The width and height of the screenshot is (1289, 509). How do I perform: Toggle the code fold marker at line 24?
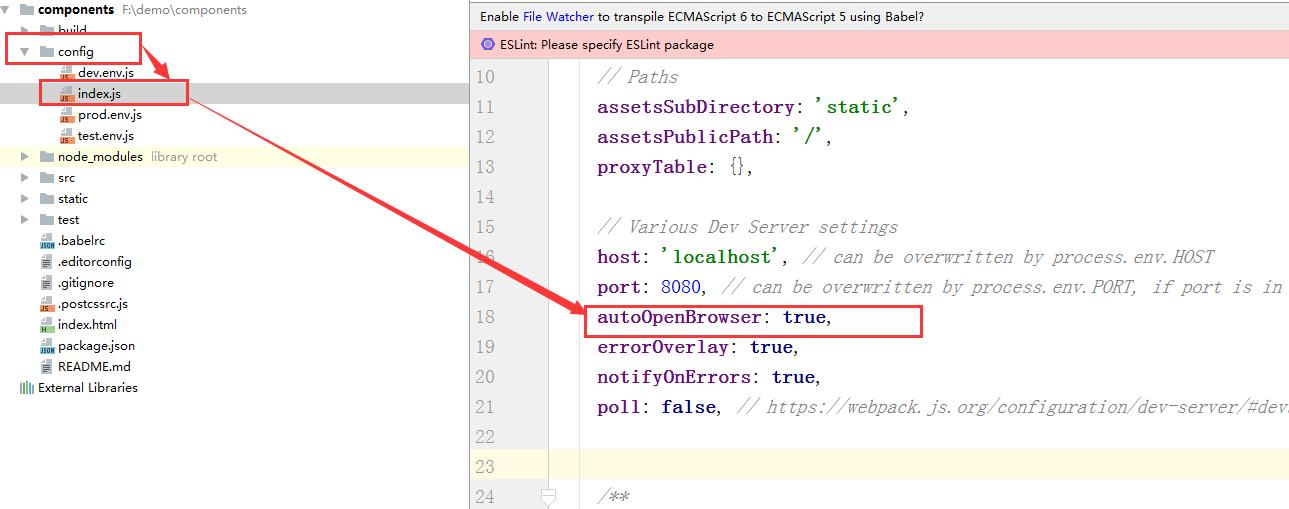pos(548,495)
